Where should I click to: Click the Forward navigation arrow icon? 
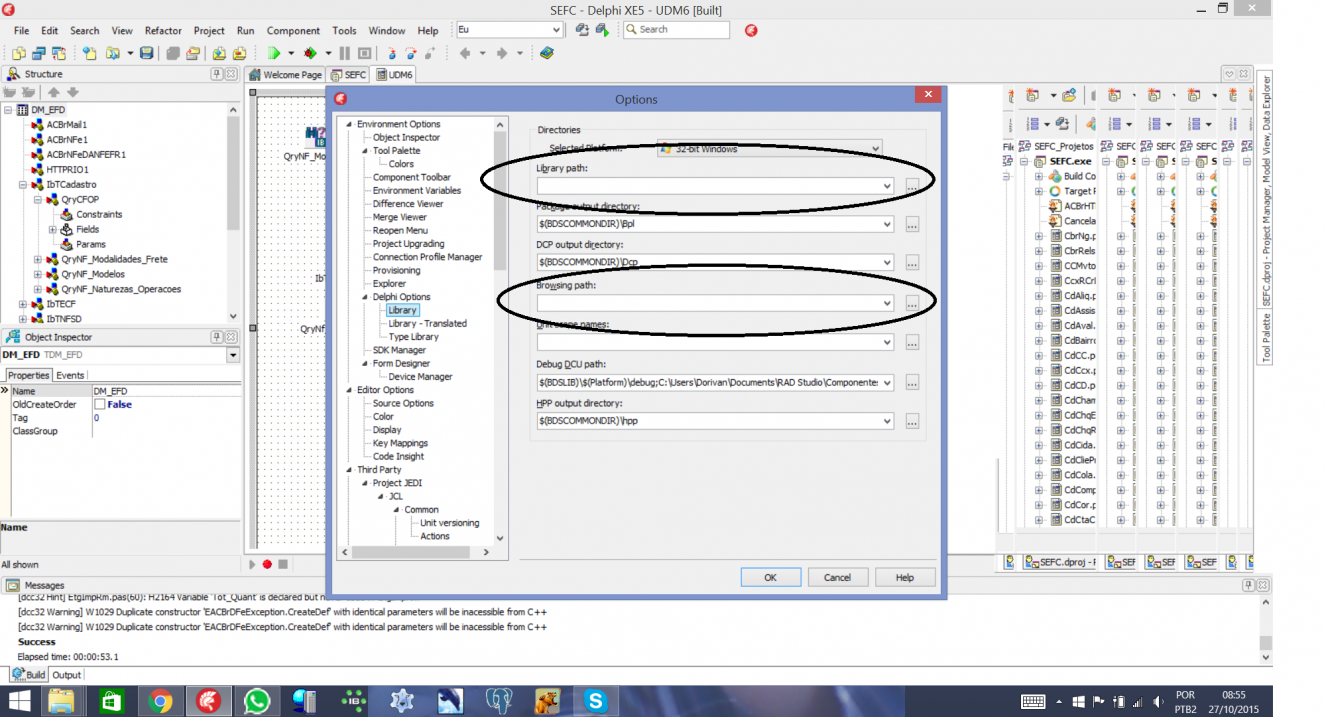pos(502,53)
